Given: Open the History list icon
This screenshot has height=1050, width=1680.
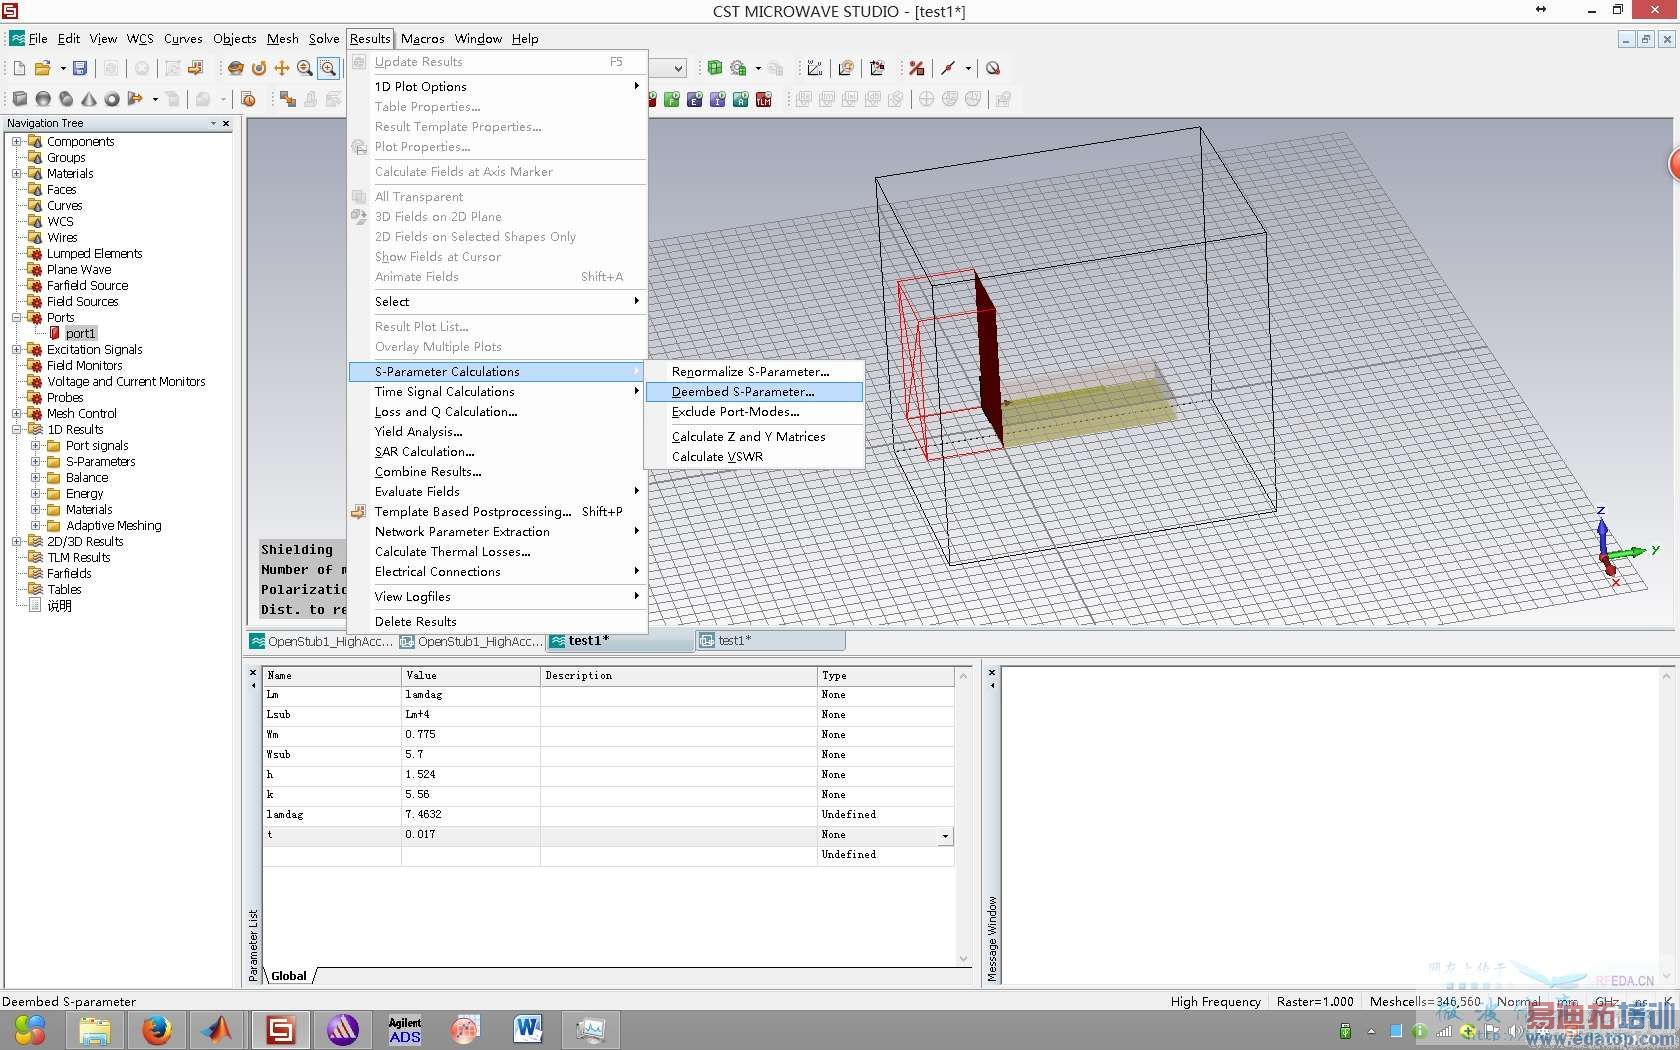Looking at the screenshot, I should pyautogui.click(x=249, y=99).
